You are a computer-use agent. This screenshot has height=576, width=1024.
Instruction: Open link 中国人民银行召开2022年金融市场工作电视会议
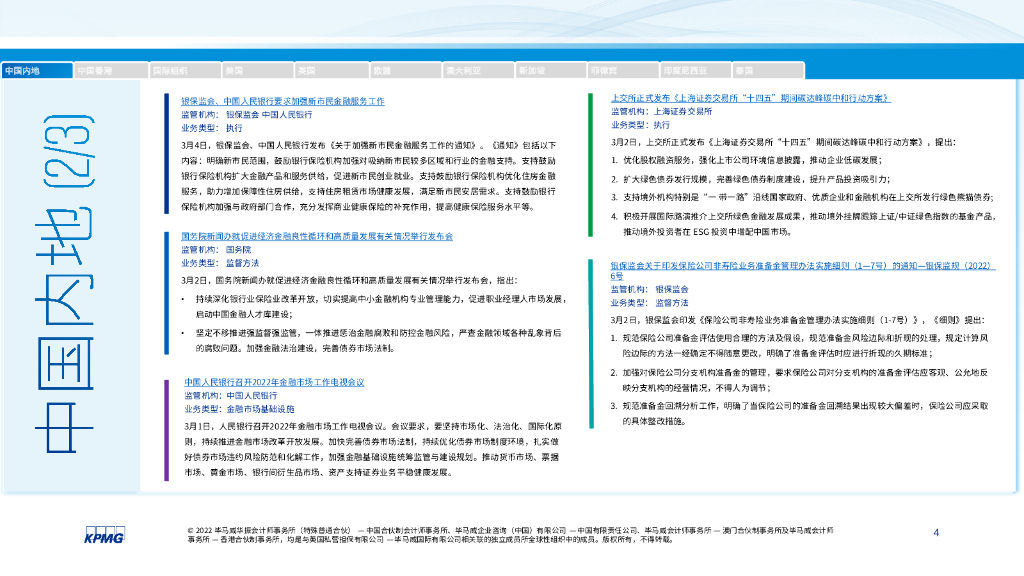tap(274, 382)
